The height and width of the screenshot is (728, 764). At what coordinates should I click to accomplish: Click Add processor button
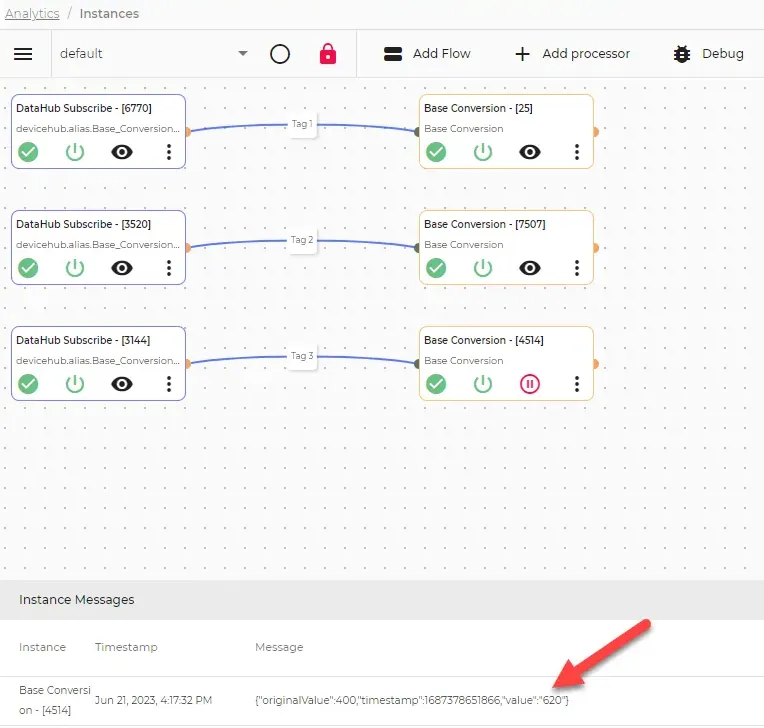[573, 54]
